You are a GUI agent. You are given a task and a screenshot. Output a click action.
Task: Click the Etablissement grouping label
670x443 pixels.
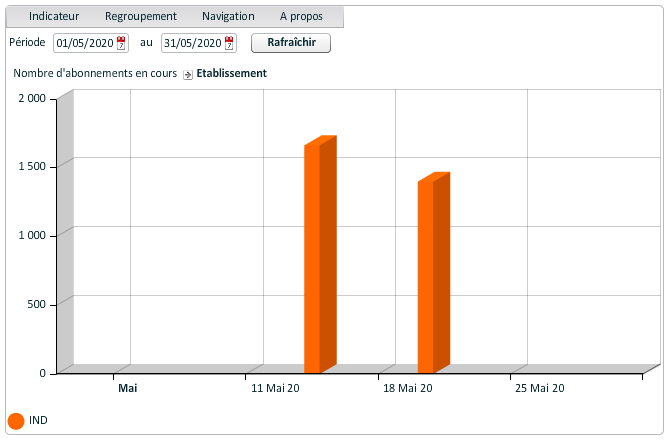coord(232,73)
